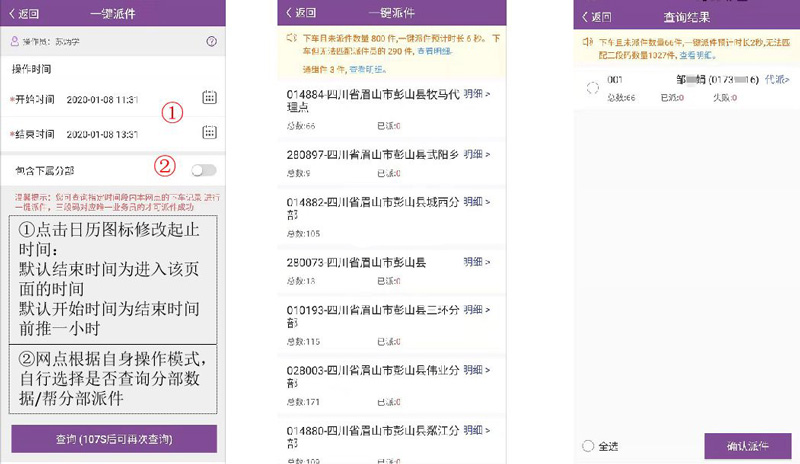Expand 明细 for 014884 牧马代理点
This screenshot has height=464, width=800.
tap(477, 93)
